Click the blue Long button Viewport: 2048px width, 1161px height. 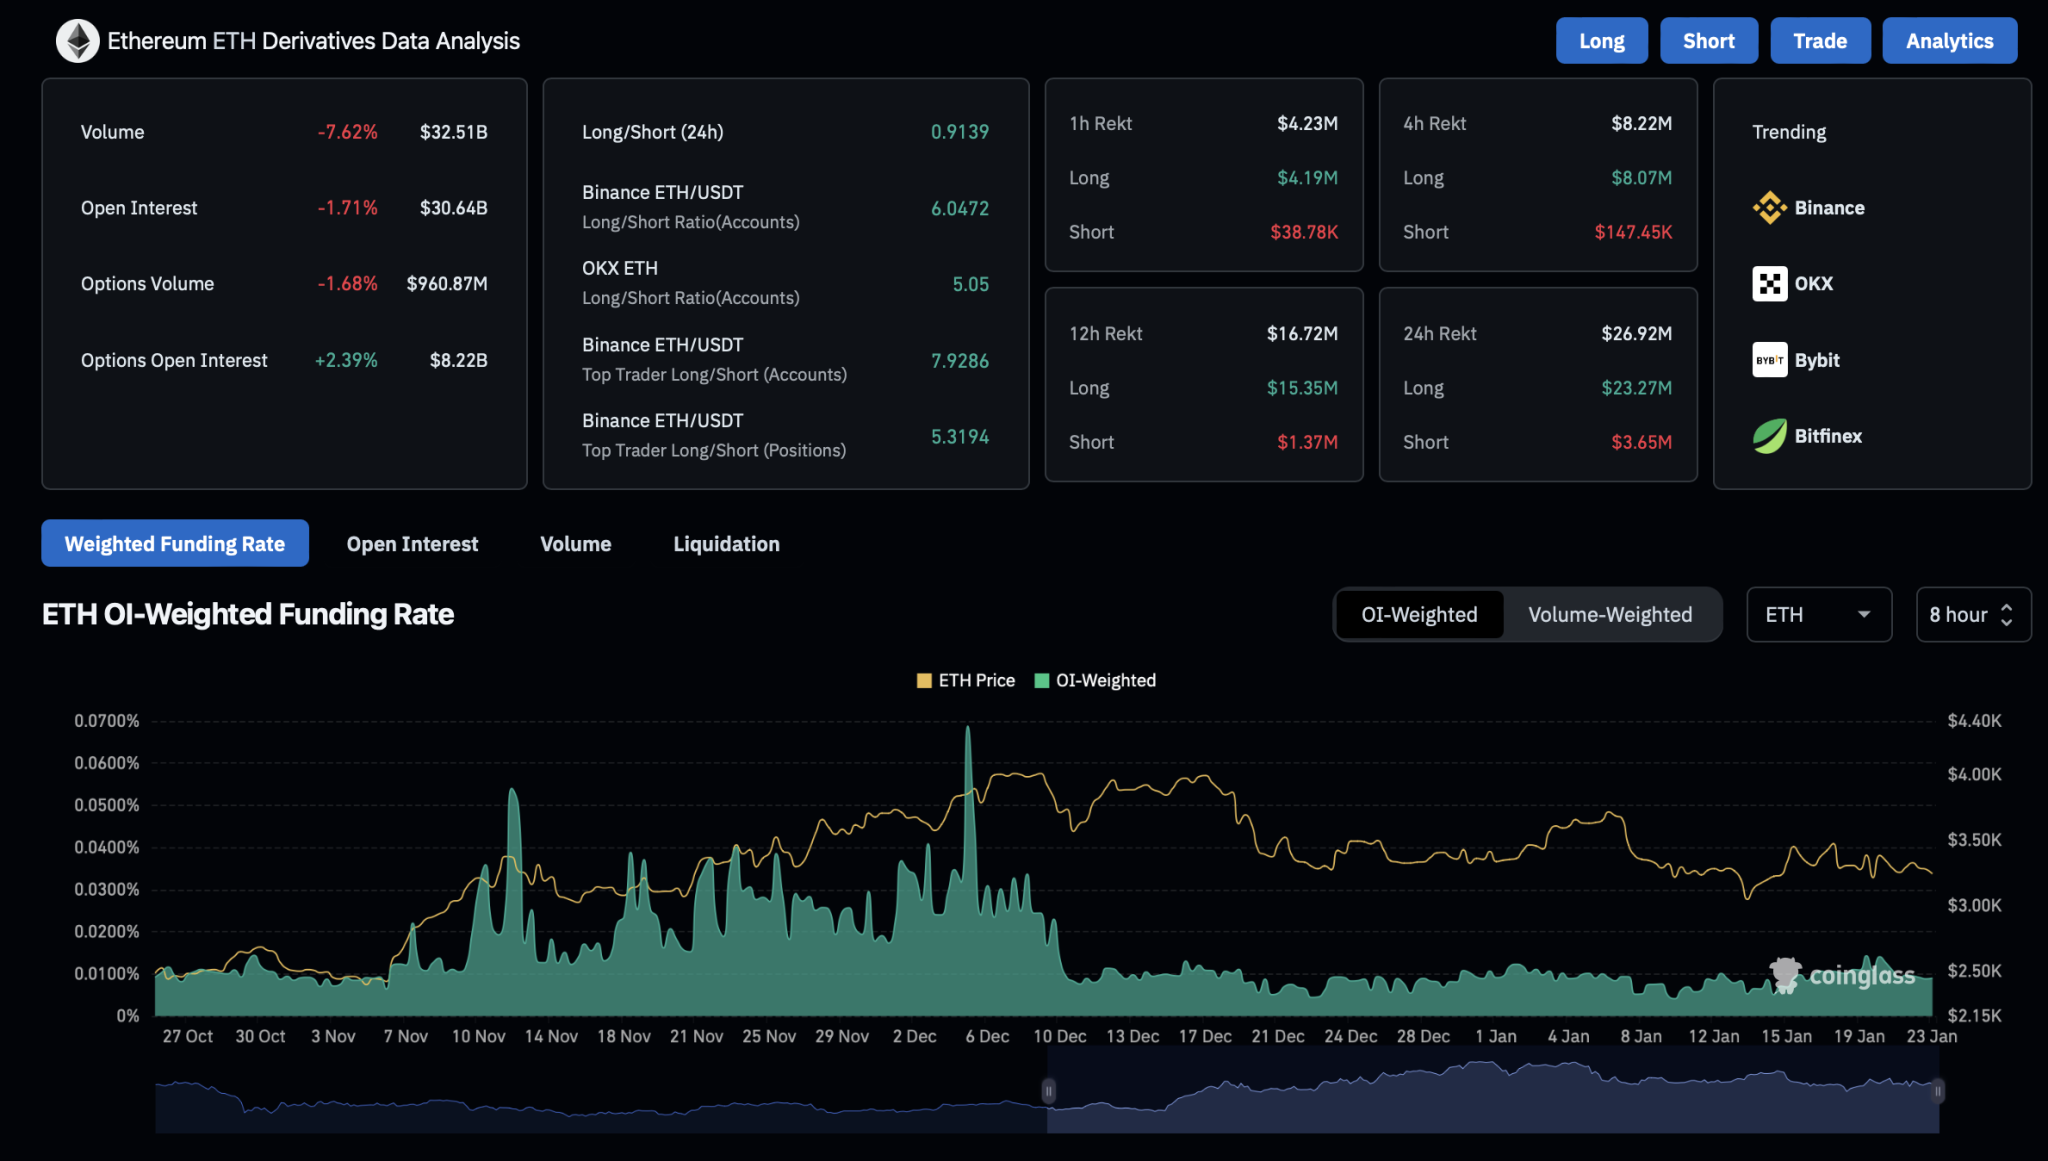coord(1601,41)
